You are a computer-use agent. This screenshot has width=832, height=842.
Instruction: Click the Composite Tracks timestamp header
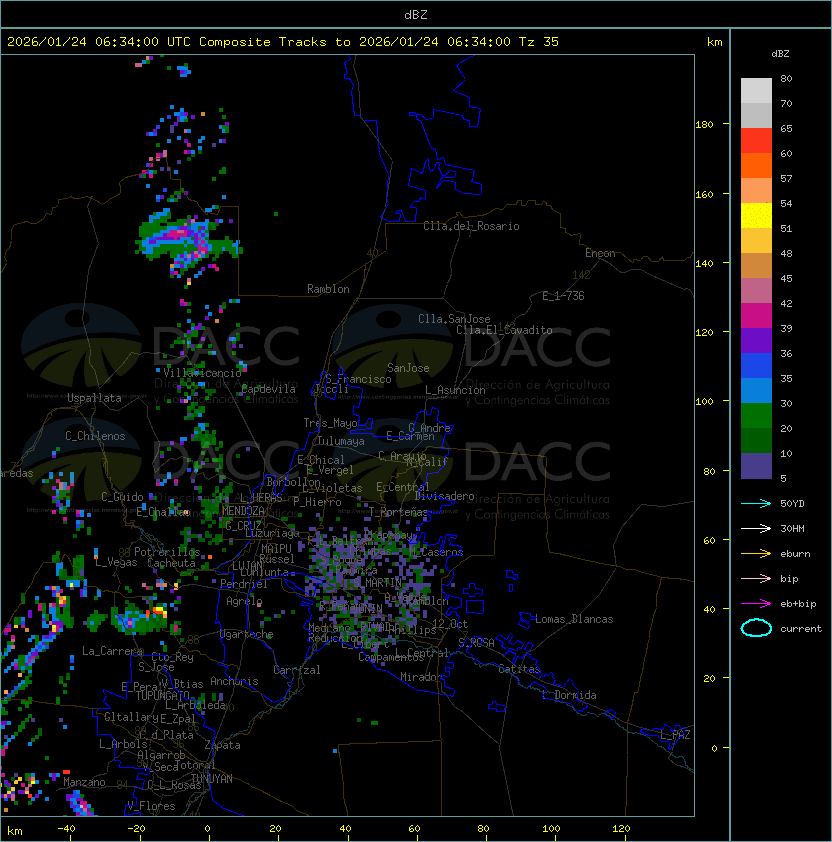283,42
